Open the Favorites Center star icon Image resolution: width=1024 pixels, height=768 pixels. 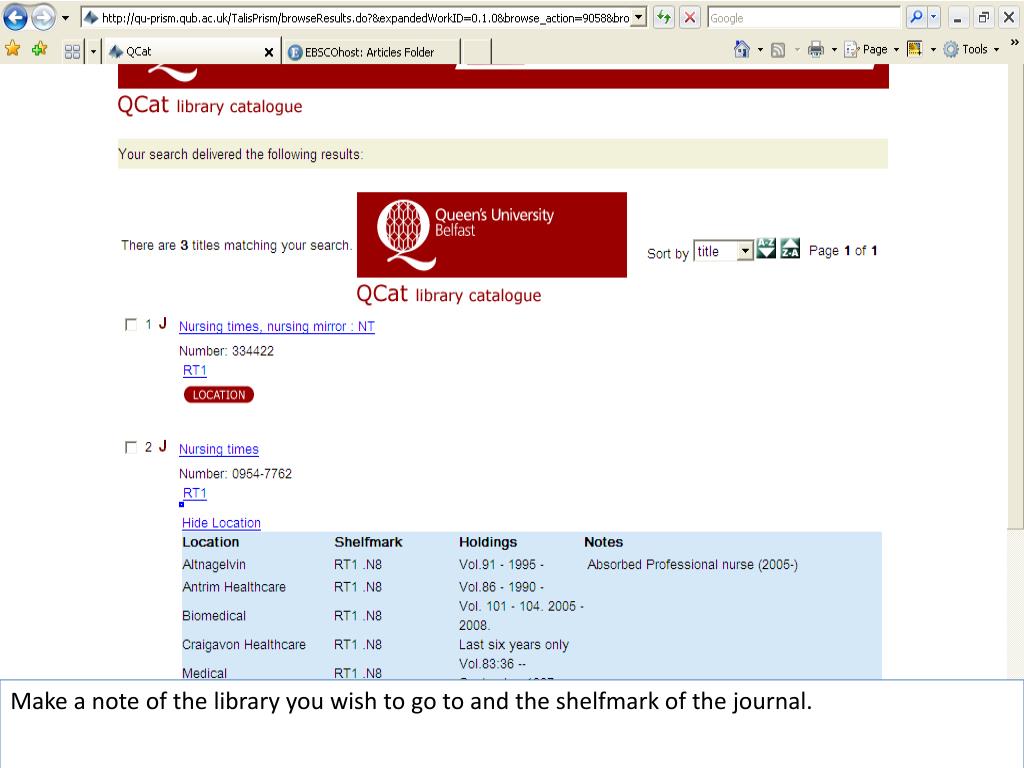[12, 49]
